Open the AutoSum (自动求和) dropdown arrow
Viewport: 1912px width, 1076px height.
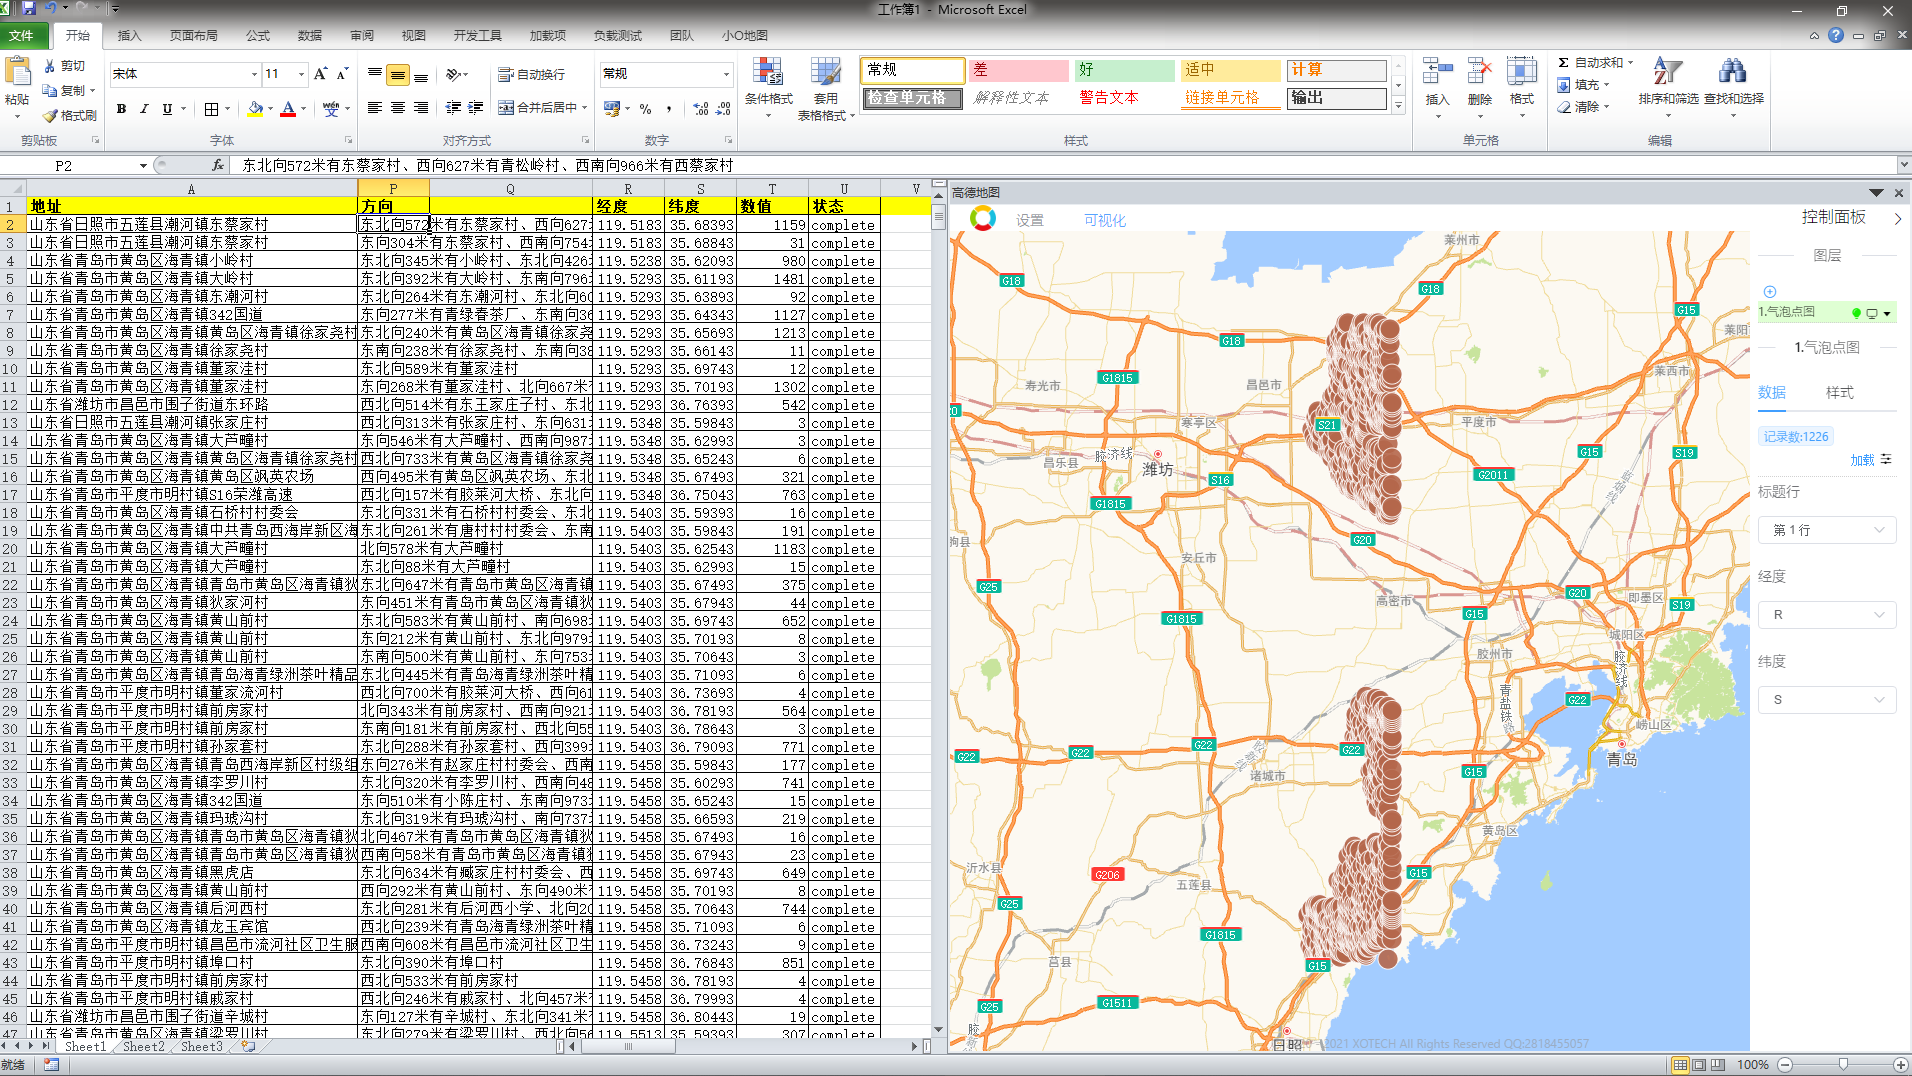point(1630,63)
